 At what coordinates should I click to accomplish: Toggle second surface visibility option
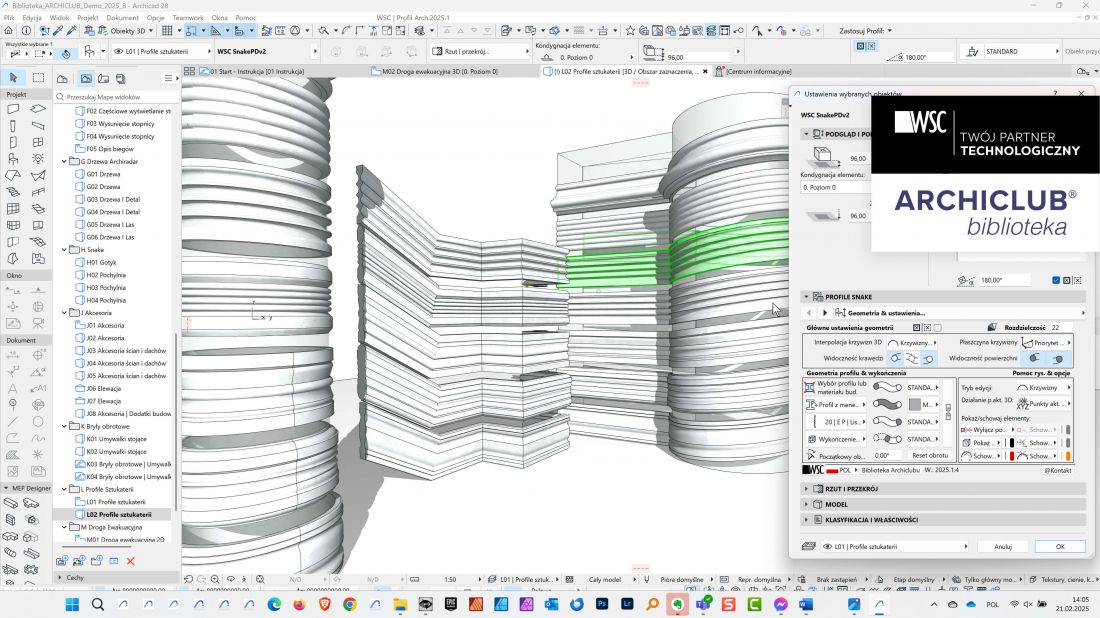tap(1057, 358)
